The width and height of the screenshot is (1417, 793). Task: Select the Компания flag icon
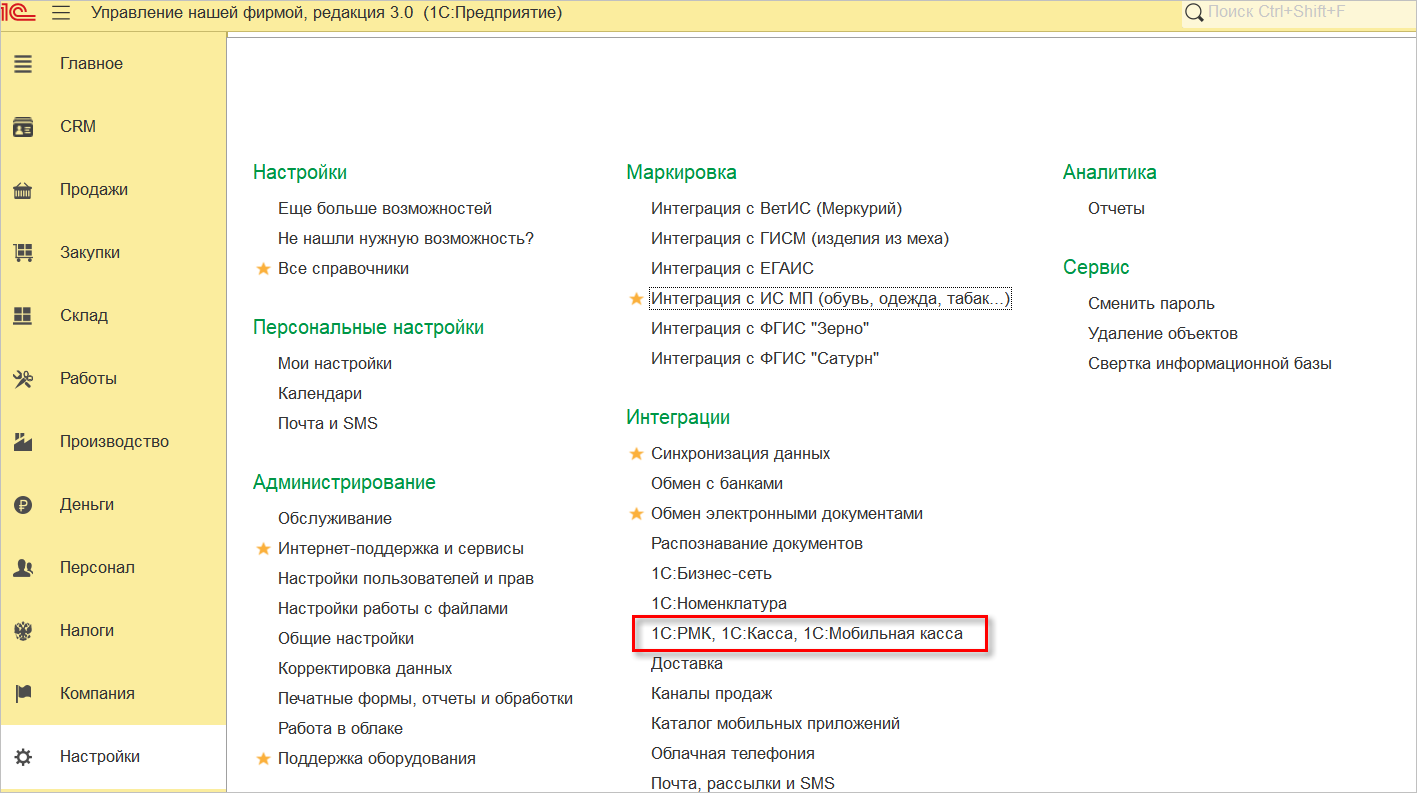tap(23, 694)
